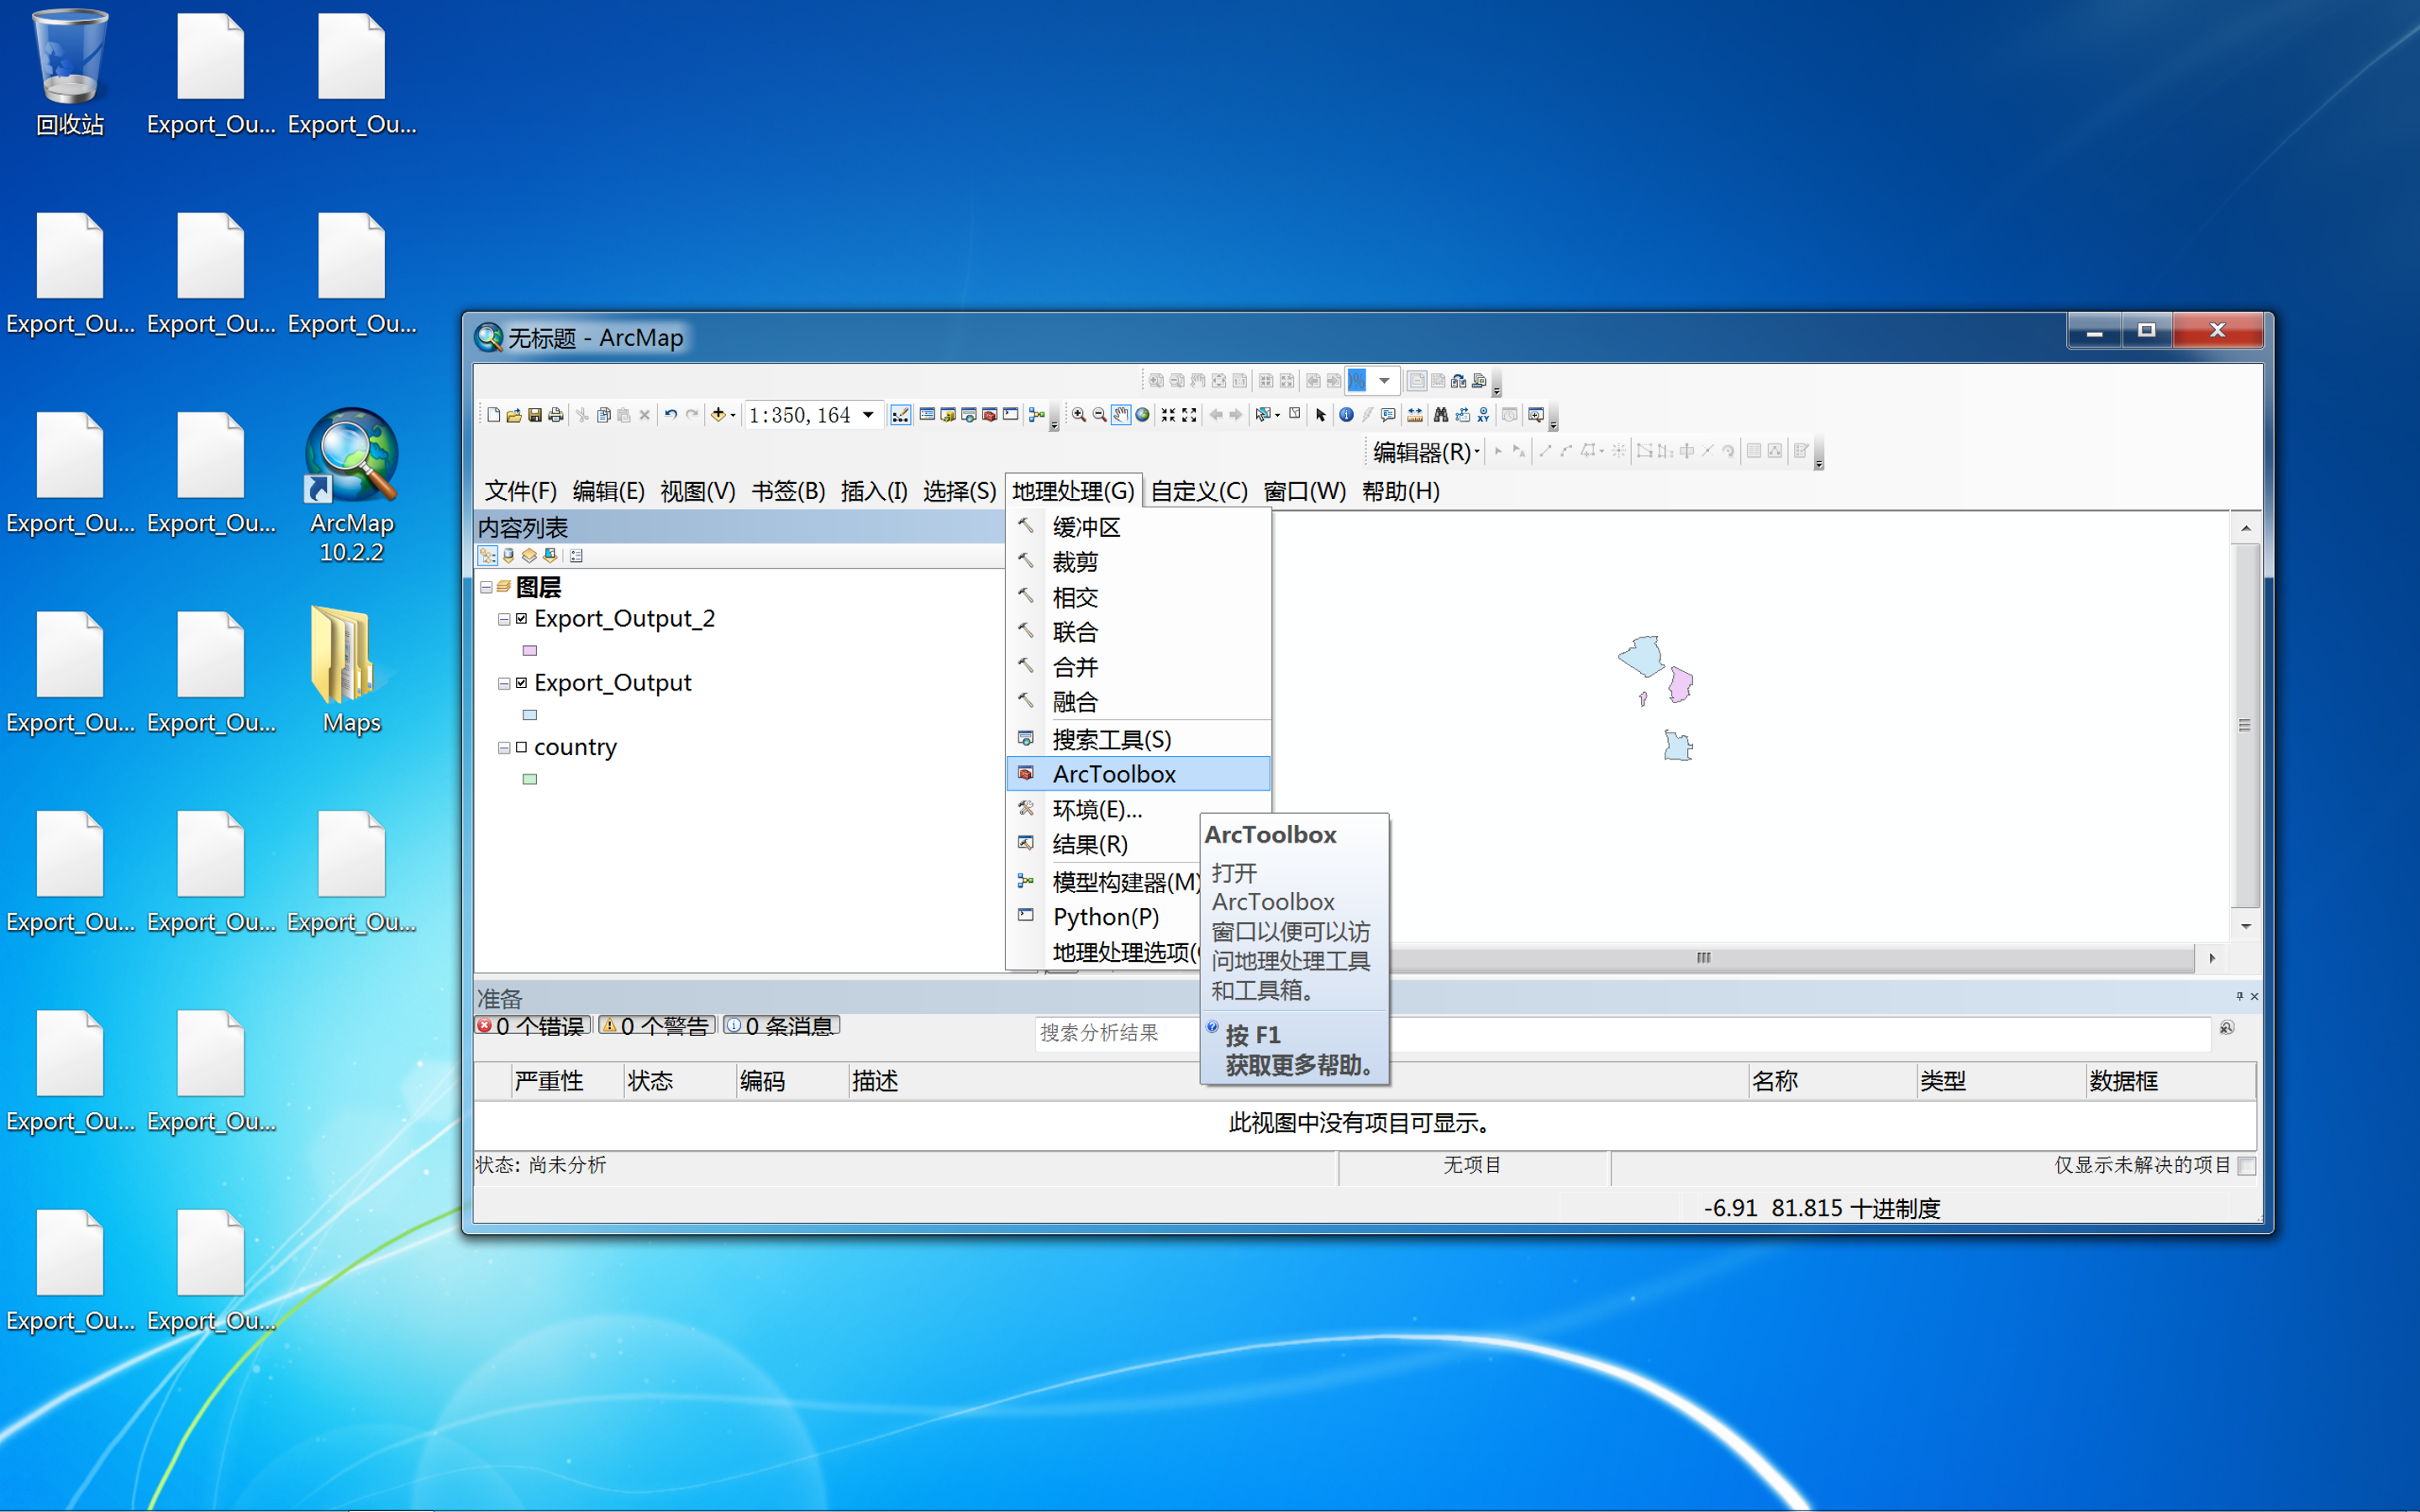Viewport: 2420px width, 1512px height.
Task: Collapse the 图层 data frame tree node
Action: (486, 587)
